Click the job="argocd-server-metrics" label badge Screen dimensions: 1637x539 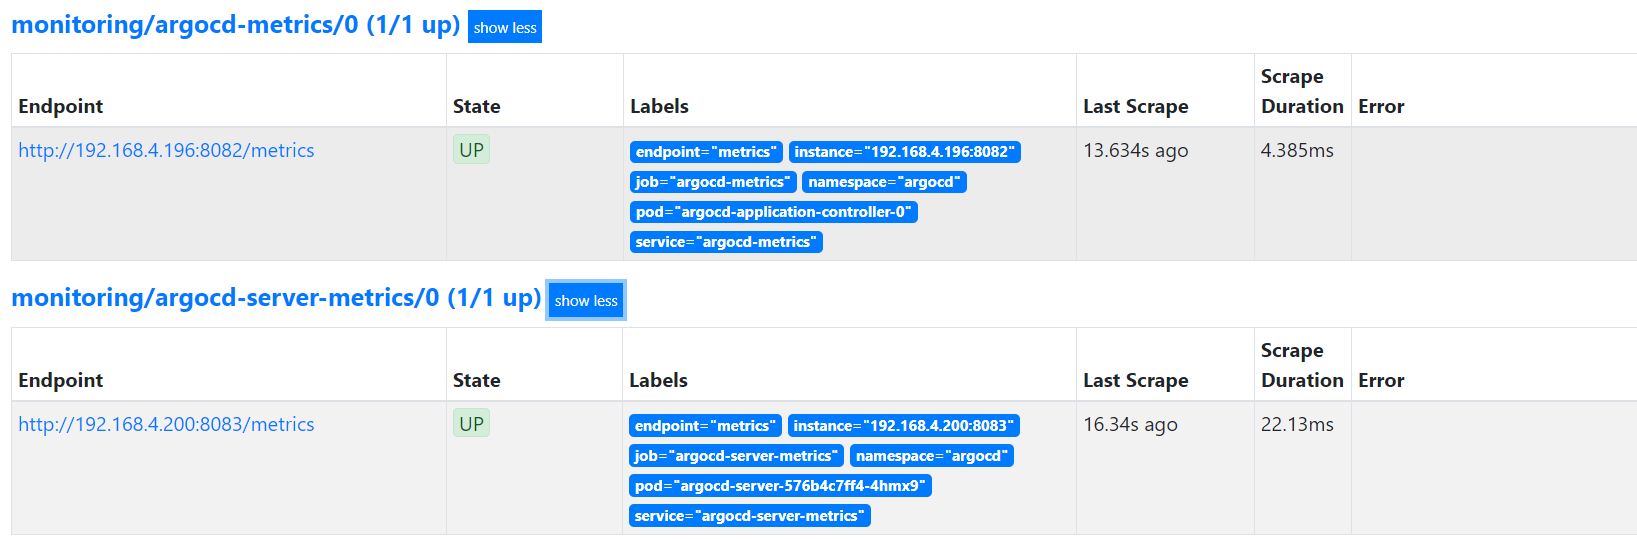point(736,456)
